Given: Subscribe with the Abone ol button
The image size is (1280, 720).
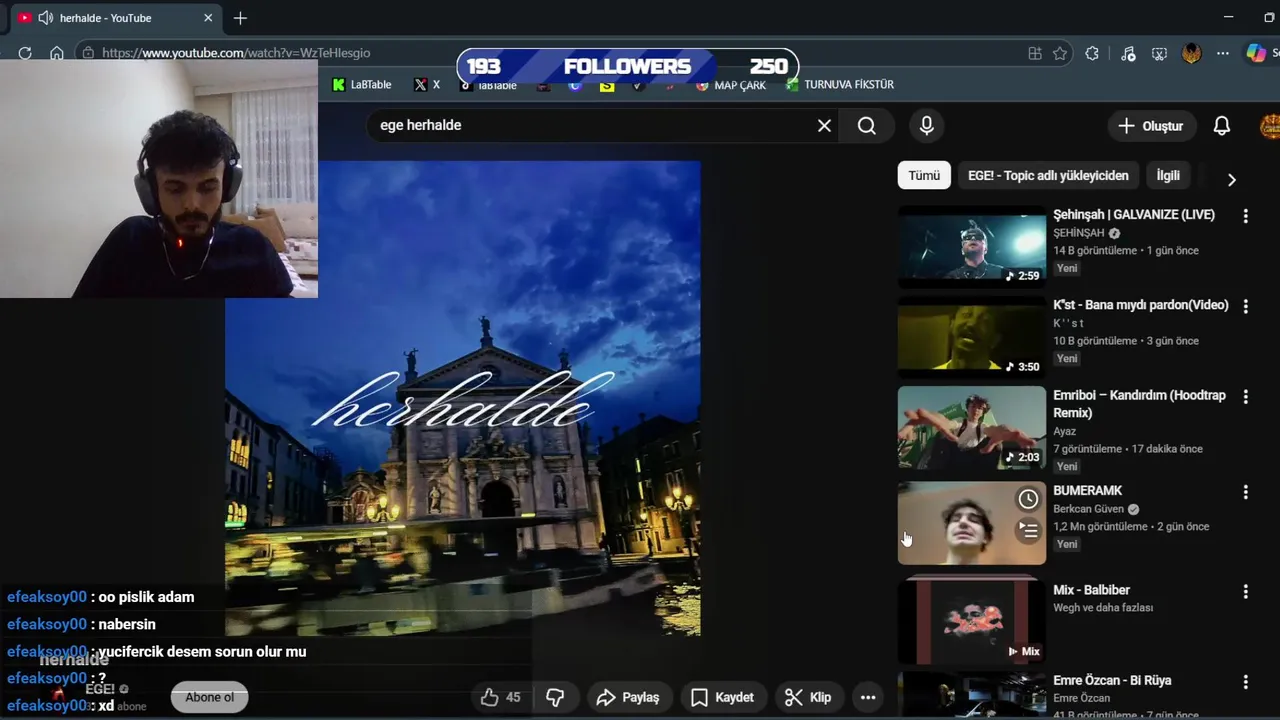Looking at the screenshot, I should point(209,697).
